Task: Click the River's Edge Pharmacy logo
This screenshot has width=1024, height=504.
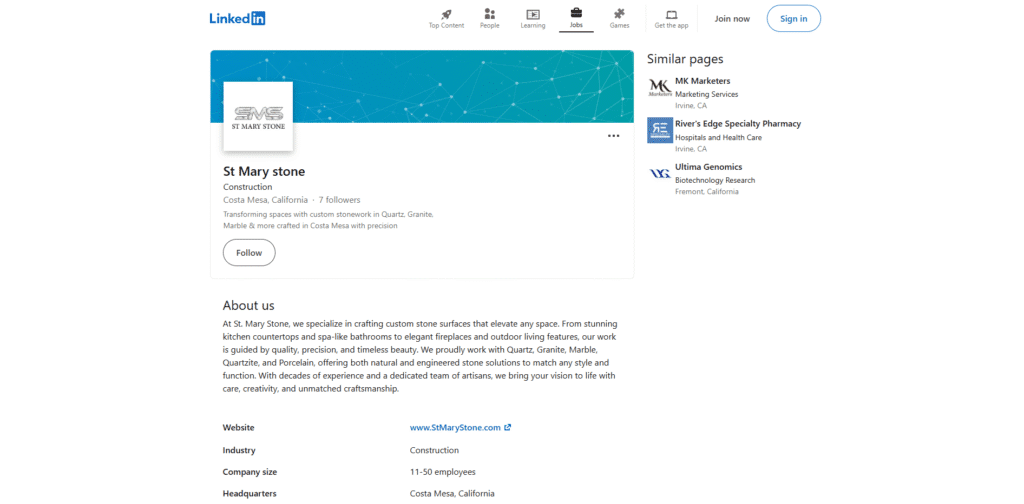Action: [x=660, y=130]
